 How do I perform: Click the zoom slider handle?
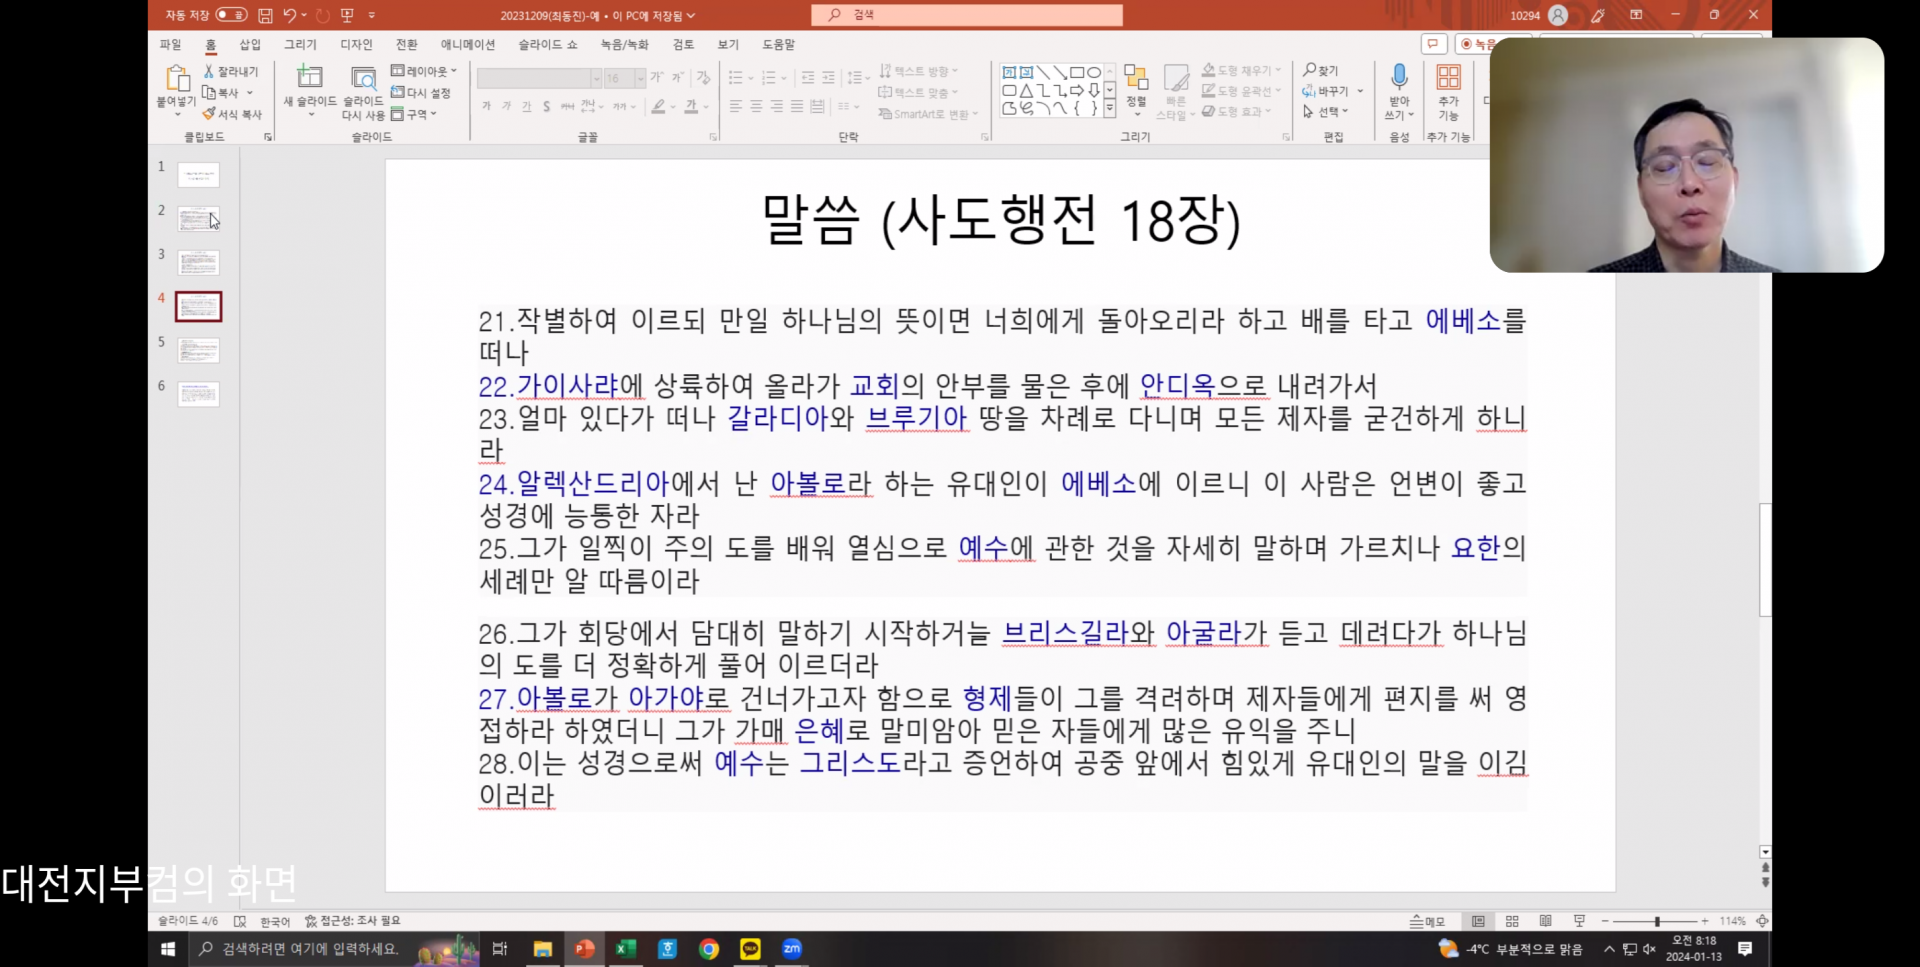pos(1657,921)
